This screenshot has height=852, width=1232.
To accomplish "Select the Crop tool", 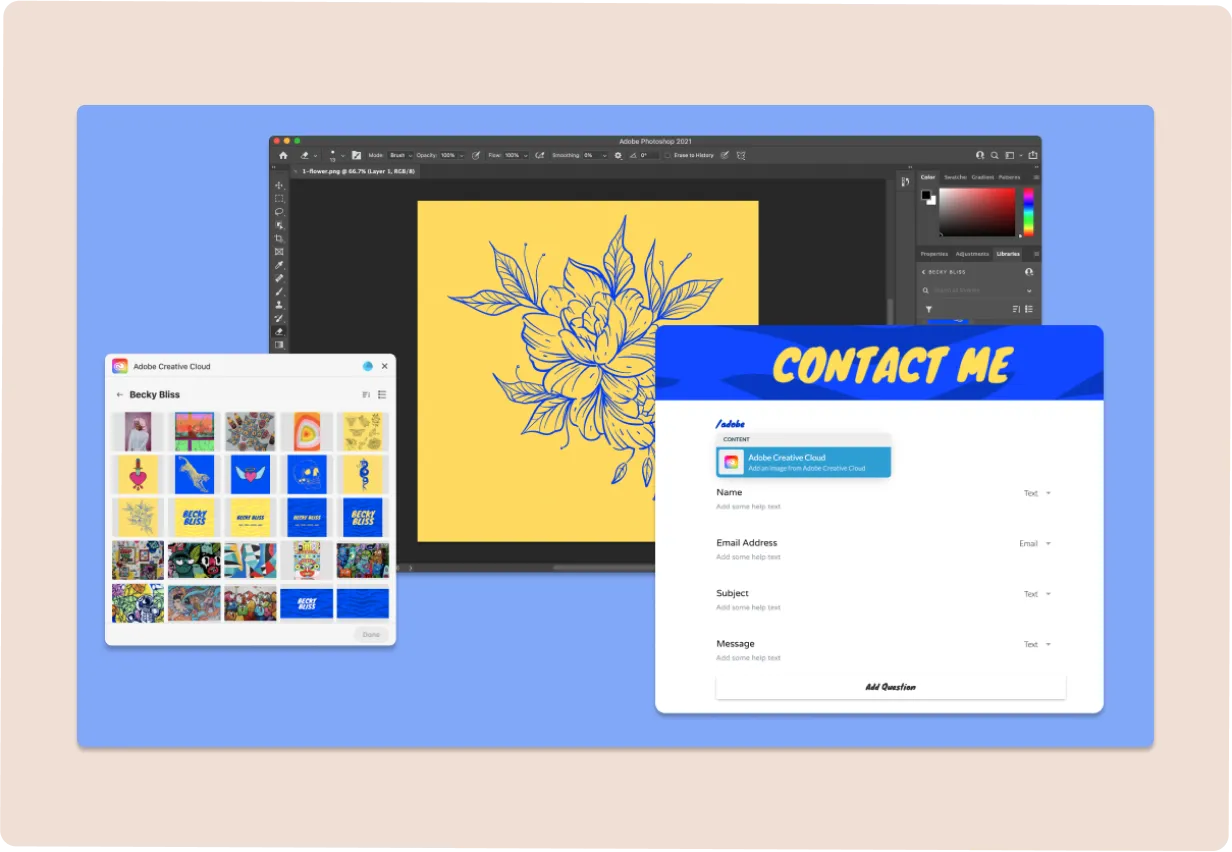I will click(x=280, y=238).
